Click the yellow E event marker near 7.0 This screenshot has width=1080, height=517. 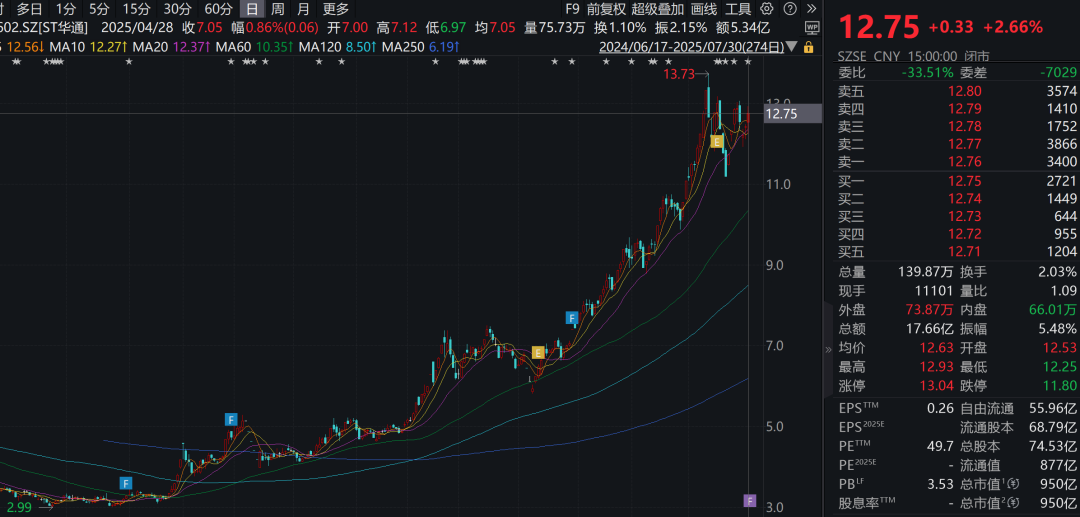[x=538, y=352]
